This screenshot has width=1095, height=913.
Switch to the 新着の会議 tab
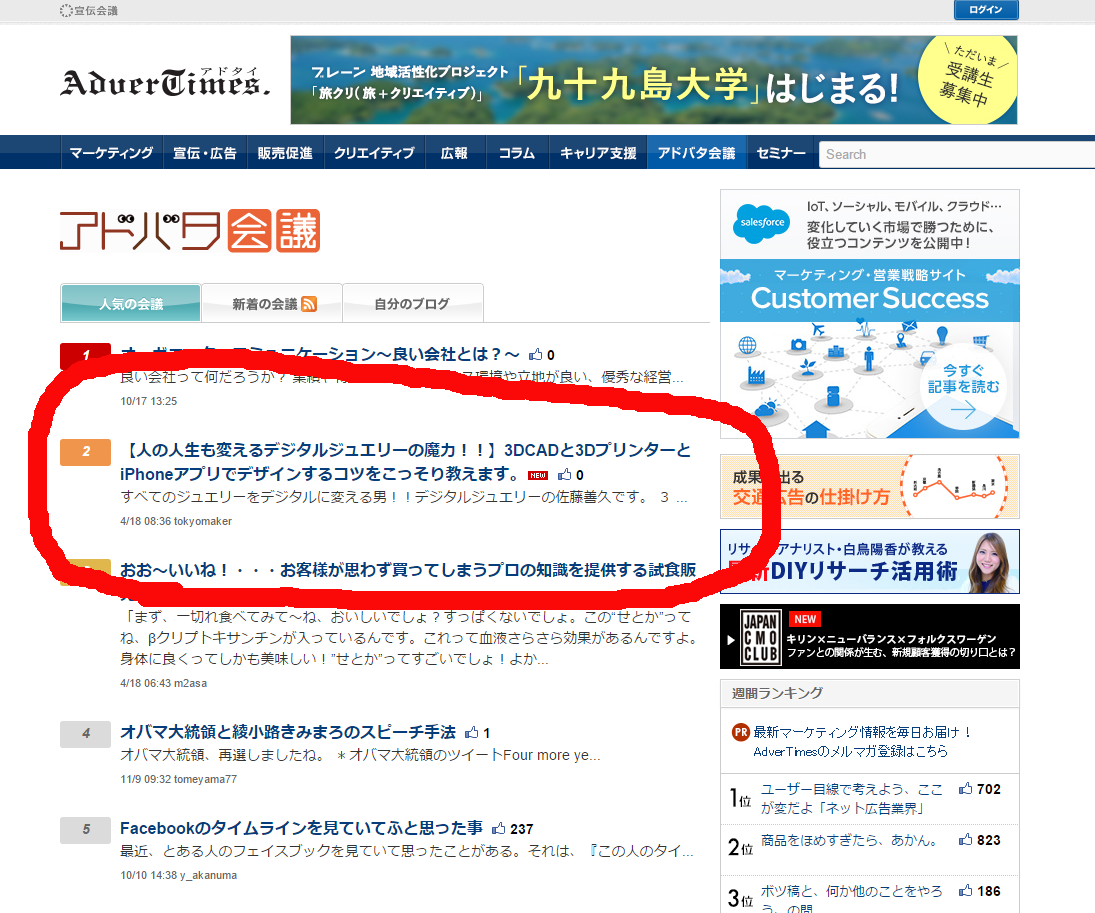pos(272,303)
